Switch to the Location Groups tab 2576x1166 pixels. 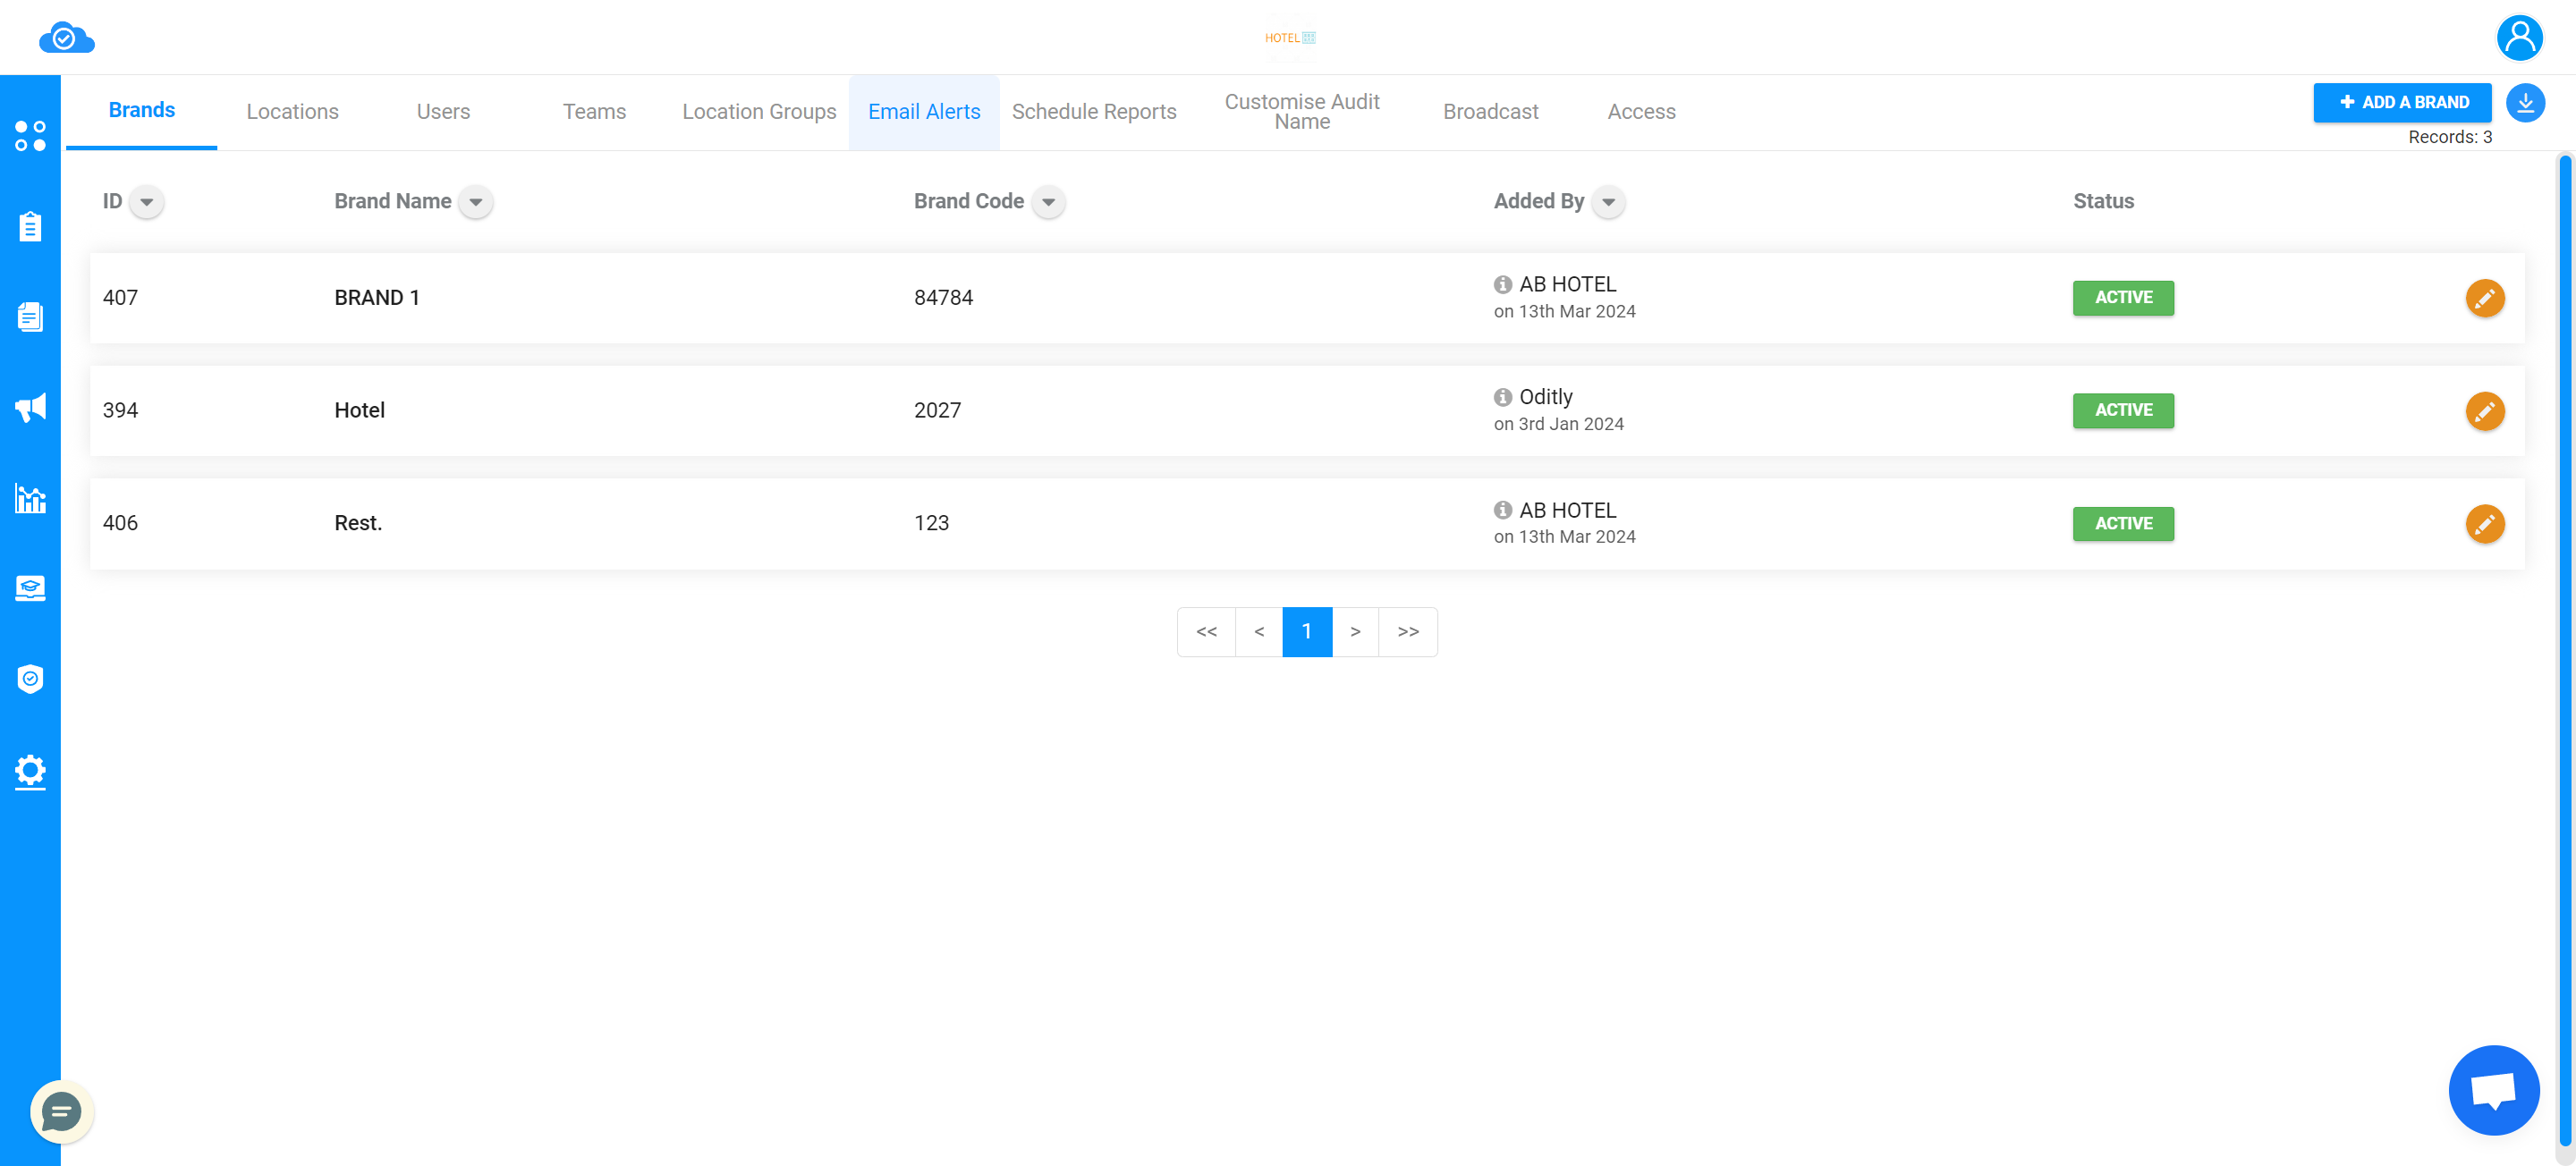pos(759,112)
